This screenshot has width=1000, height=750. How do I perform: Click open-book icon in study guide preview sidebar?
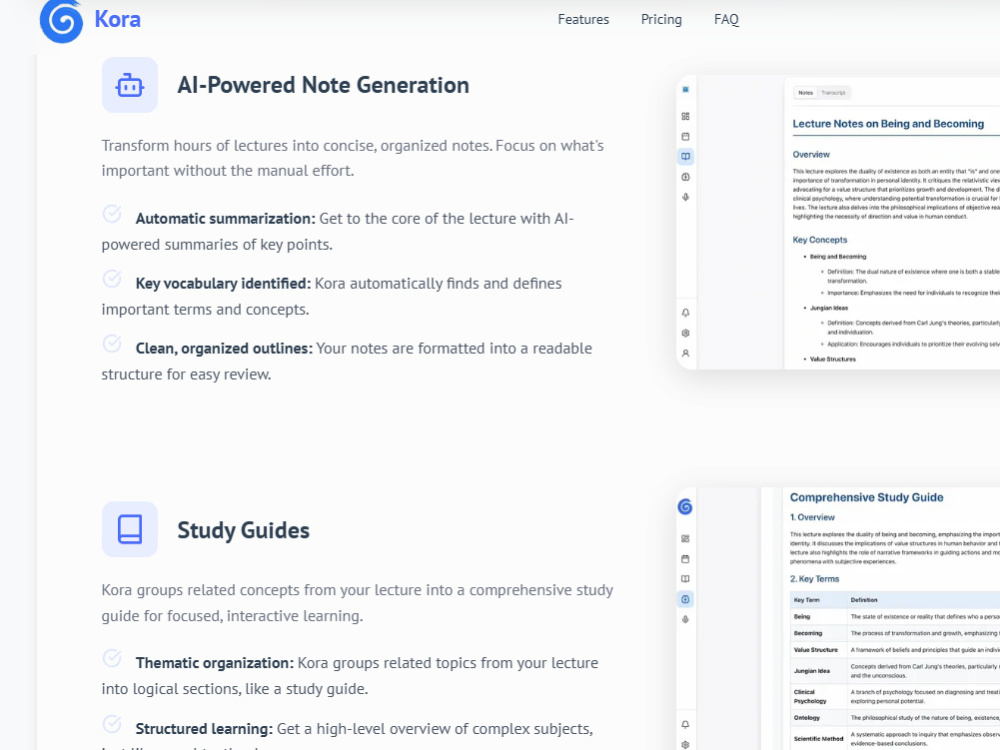(x=686, y=579)
